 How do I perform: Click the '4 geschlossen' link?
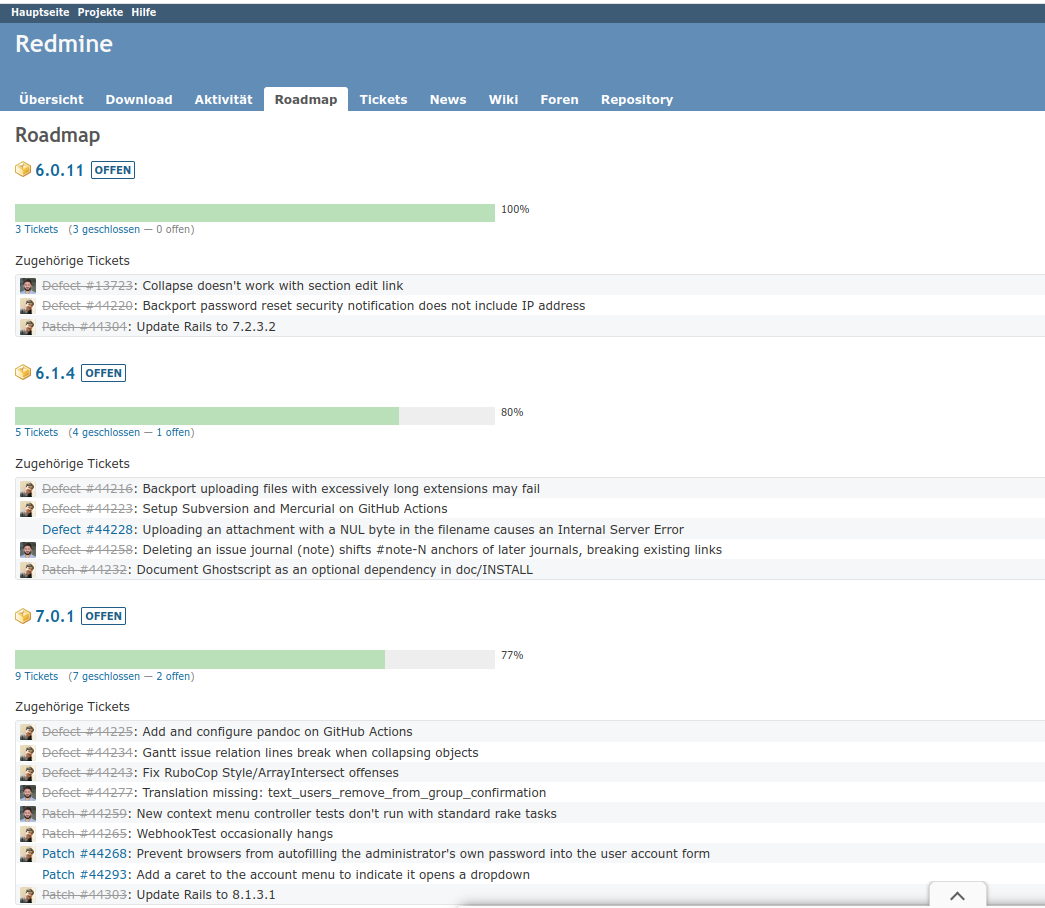point(106,432)
